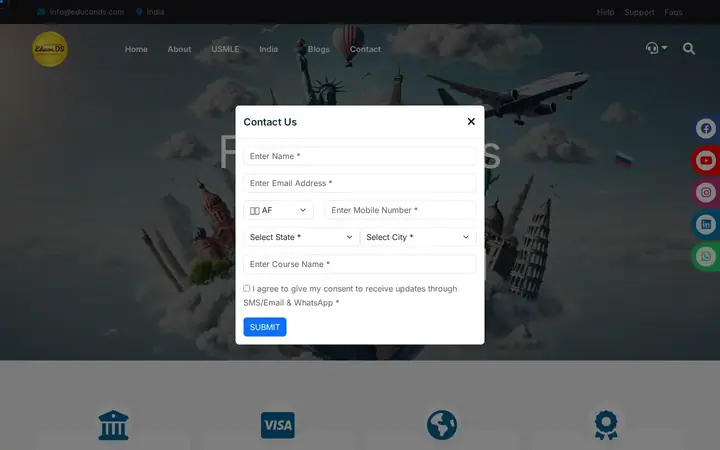Click the Enter Mobile Number field
Screen dimensions: 720x450
point(400,210)
